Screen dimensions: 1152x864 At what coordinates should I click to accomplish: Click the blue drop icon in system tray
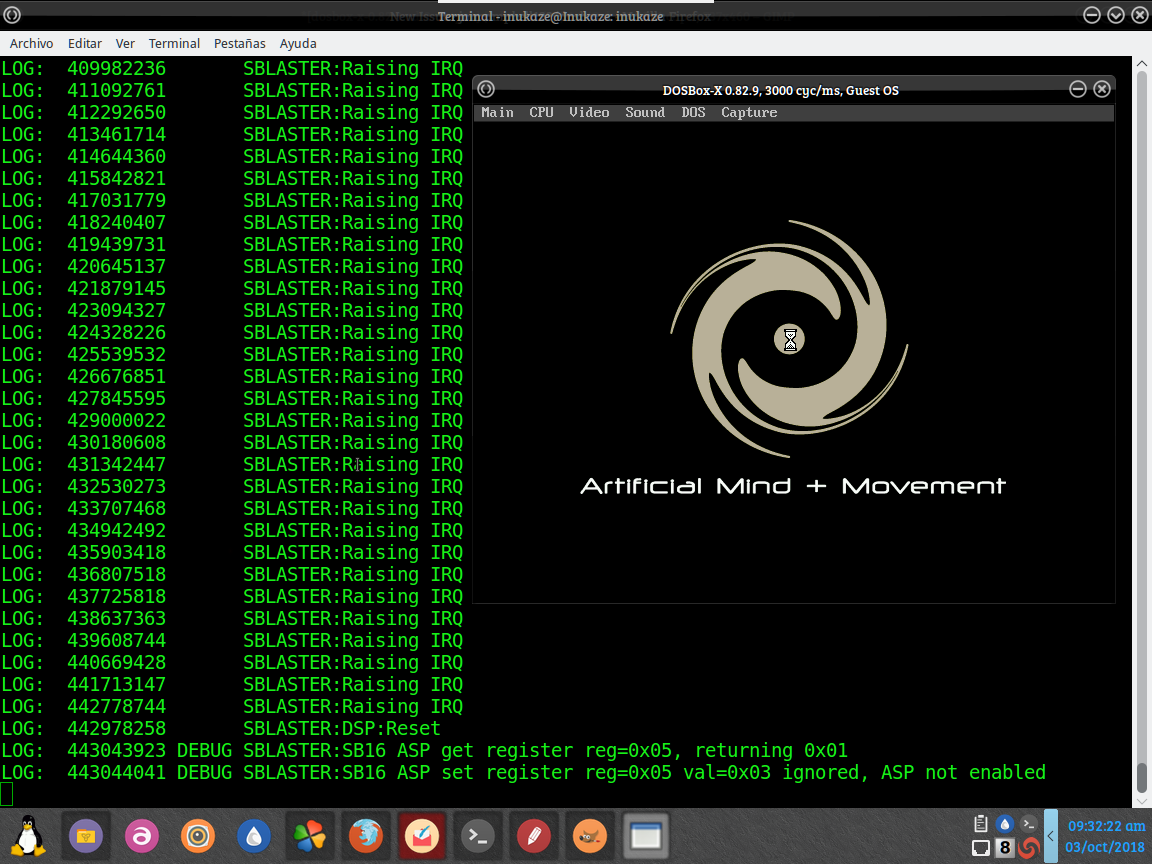[x=1004, y=824]
